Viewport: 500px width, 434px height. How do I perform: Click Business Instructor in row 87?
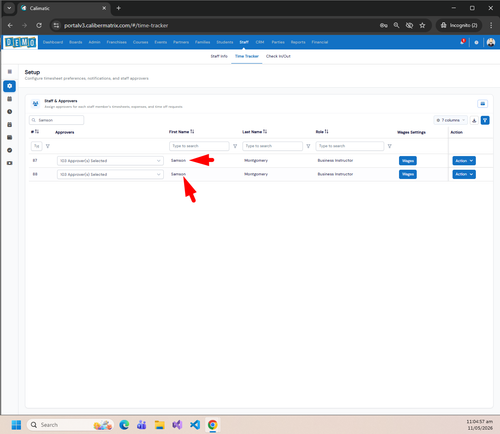pos(335,161)
